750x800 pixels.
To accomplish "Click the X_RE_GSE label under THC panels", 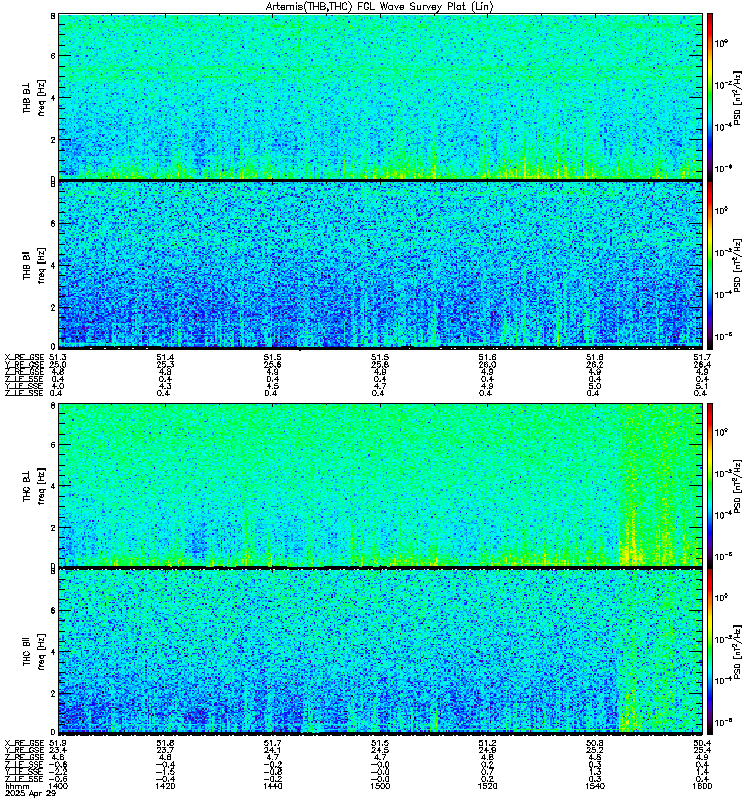I will [24, 743].
